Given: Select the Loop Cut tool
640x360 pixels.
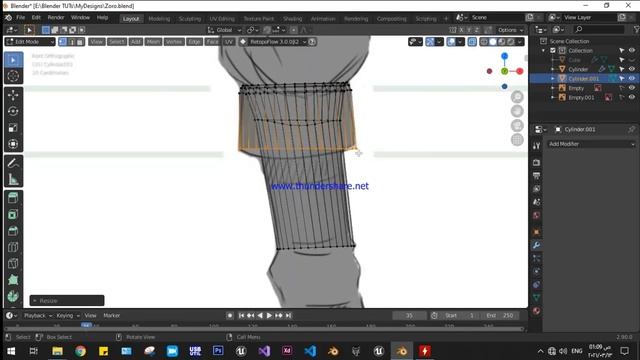Looking at the screenshot, I should [x=13, y=247].
